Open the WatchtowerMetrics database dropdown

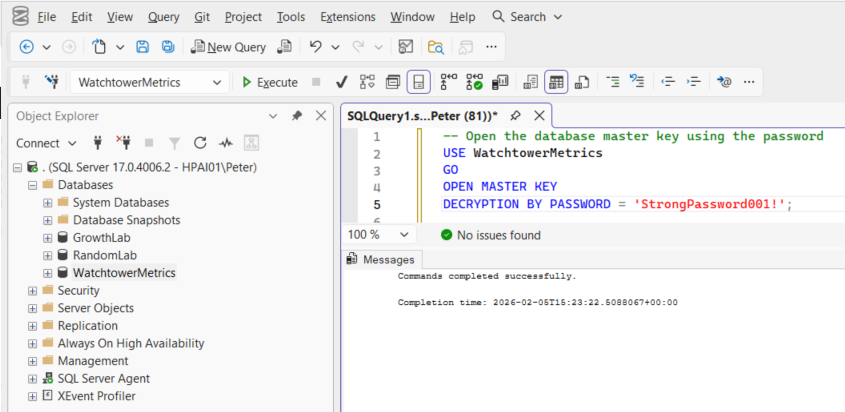click(x=217, y=83)
